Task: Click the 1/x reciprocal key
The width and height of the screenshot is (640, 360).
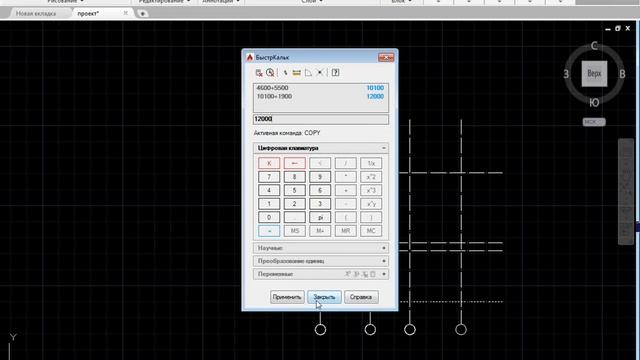Action: (x=371, y=163)
